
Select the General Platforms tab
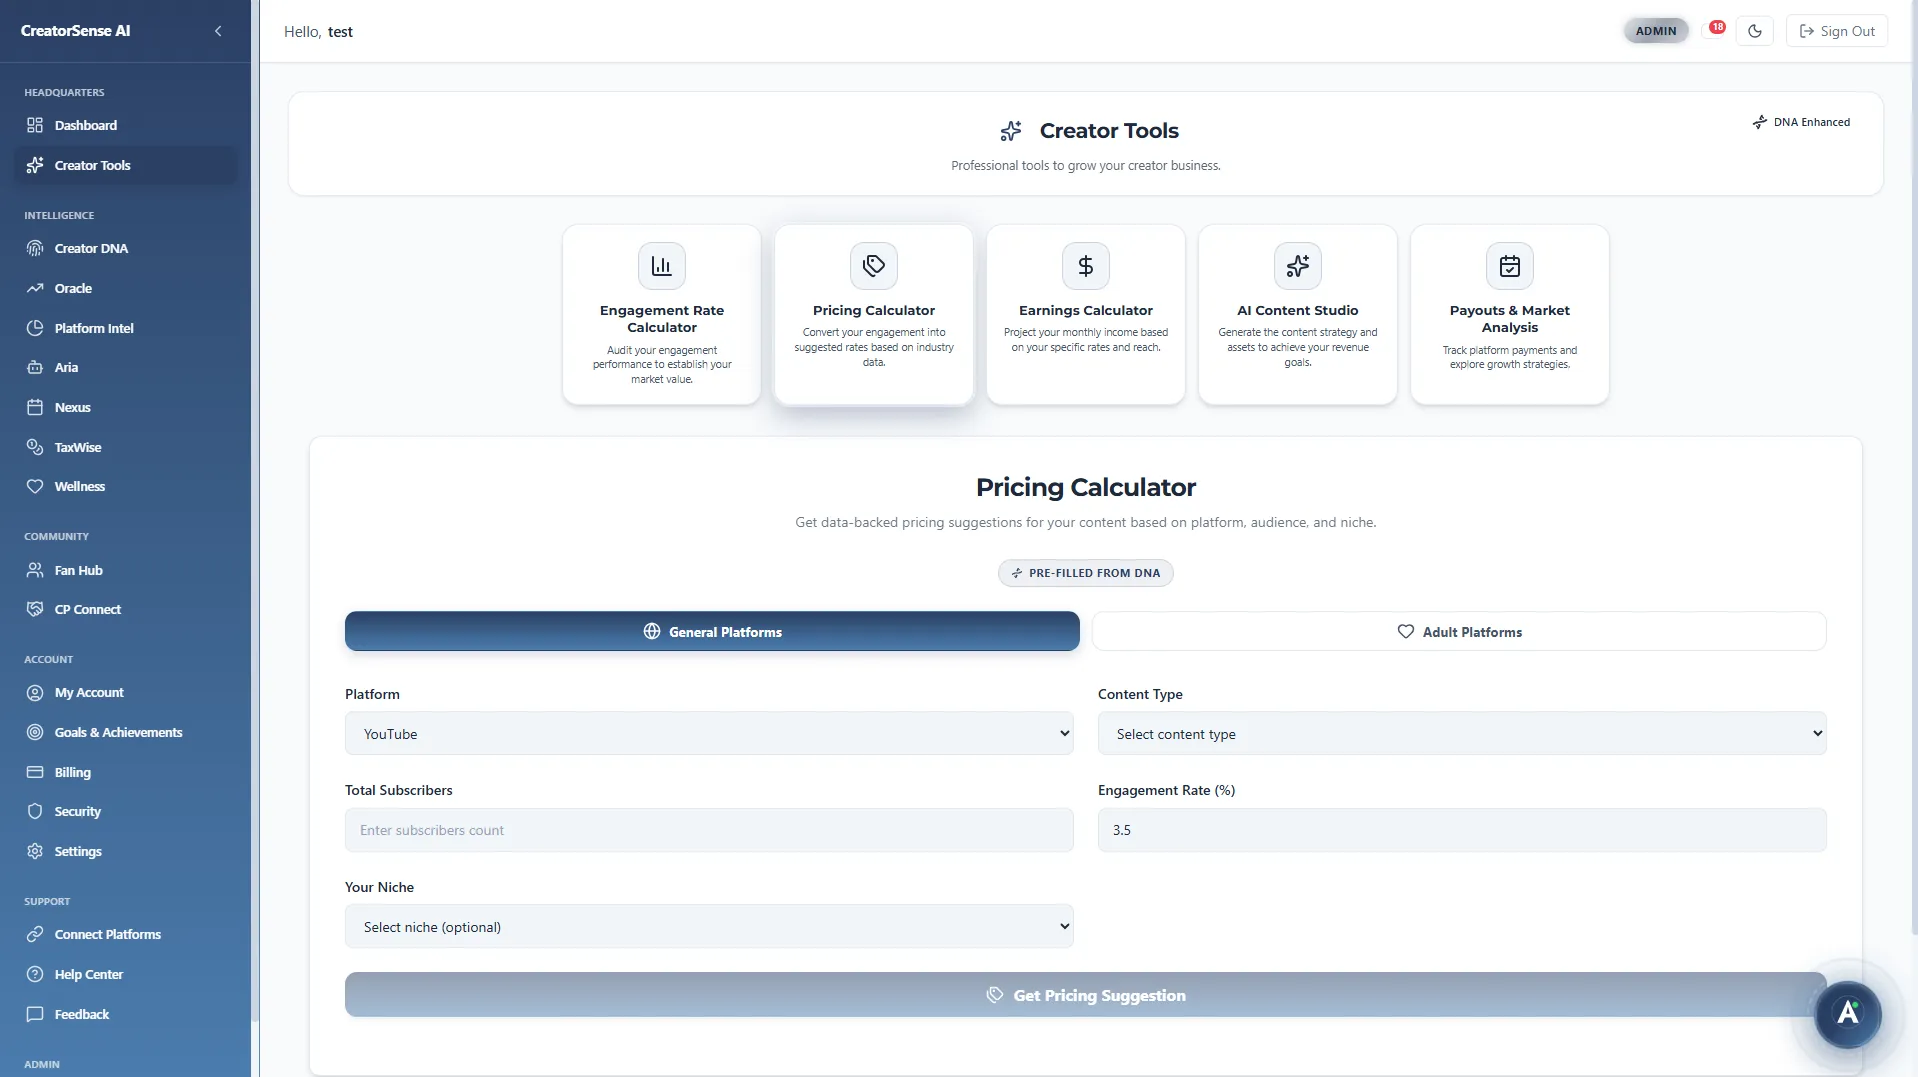(711, 631)
